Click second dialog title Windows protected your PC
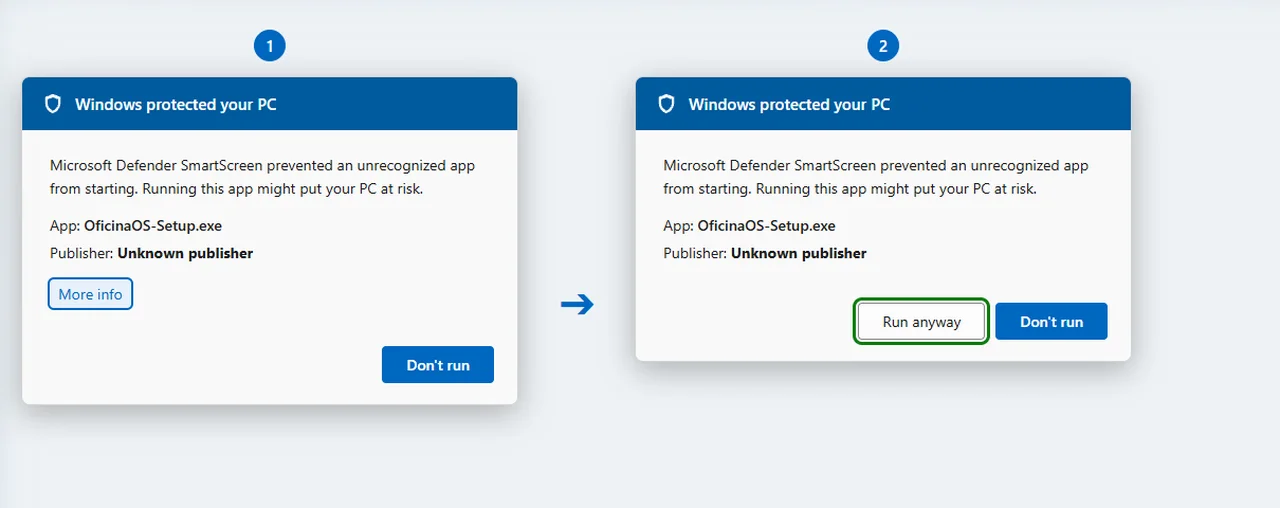The width and height of the screenshot is (1280, 508). pyautogui.click(x=789, y=104)
